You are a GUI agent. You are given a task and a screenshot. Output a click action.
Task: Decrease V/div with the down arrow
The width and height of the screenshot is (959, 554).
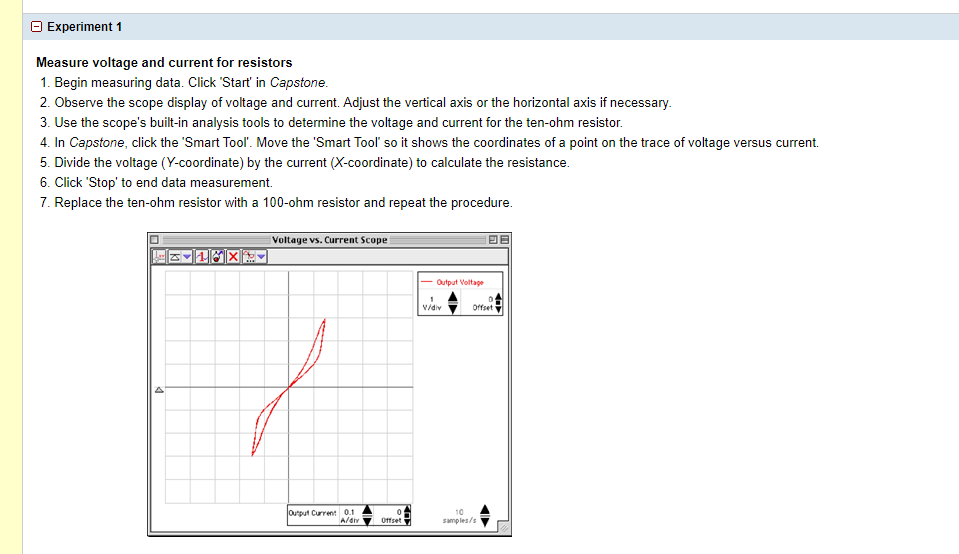tap(453, 308)
